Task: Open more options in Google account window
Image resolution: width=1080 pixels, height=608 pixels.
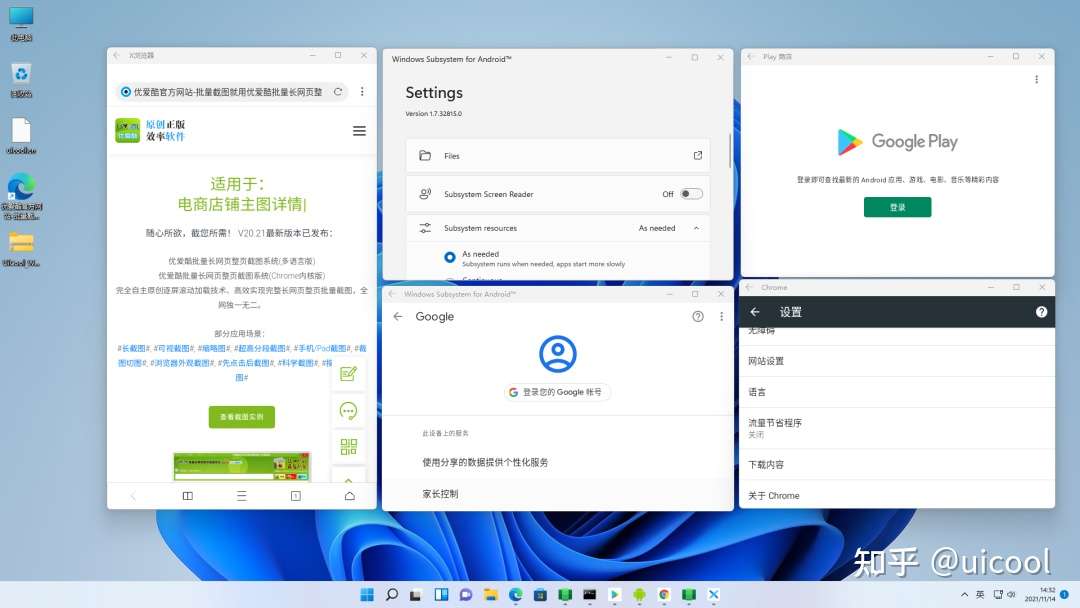Action: (721, 317)
